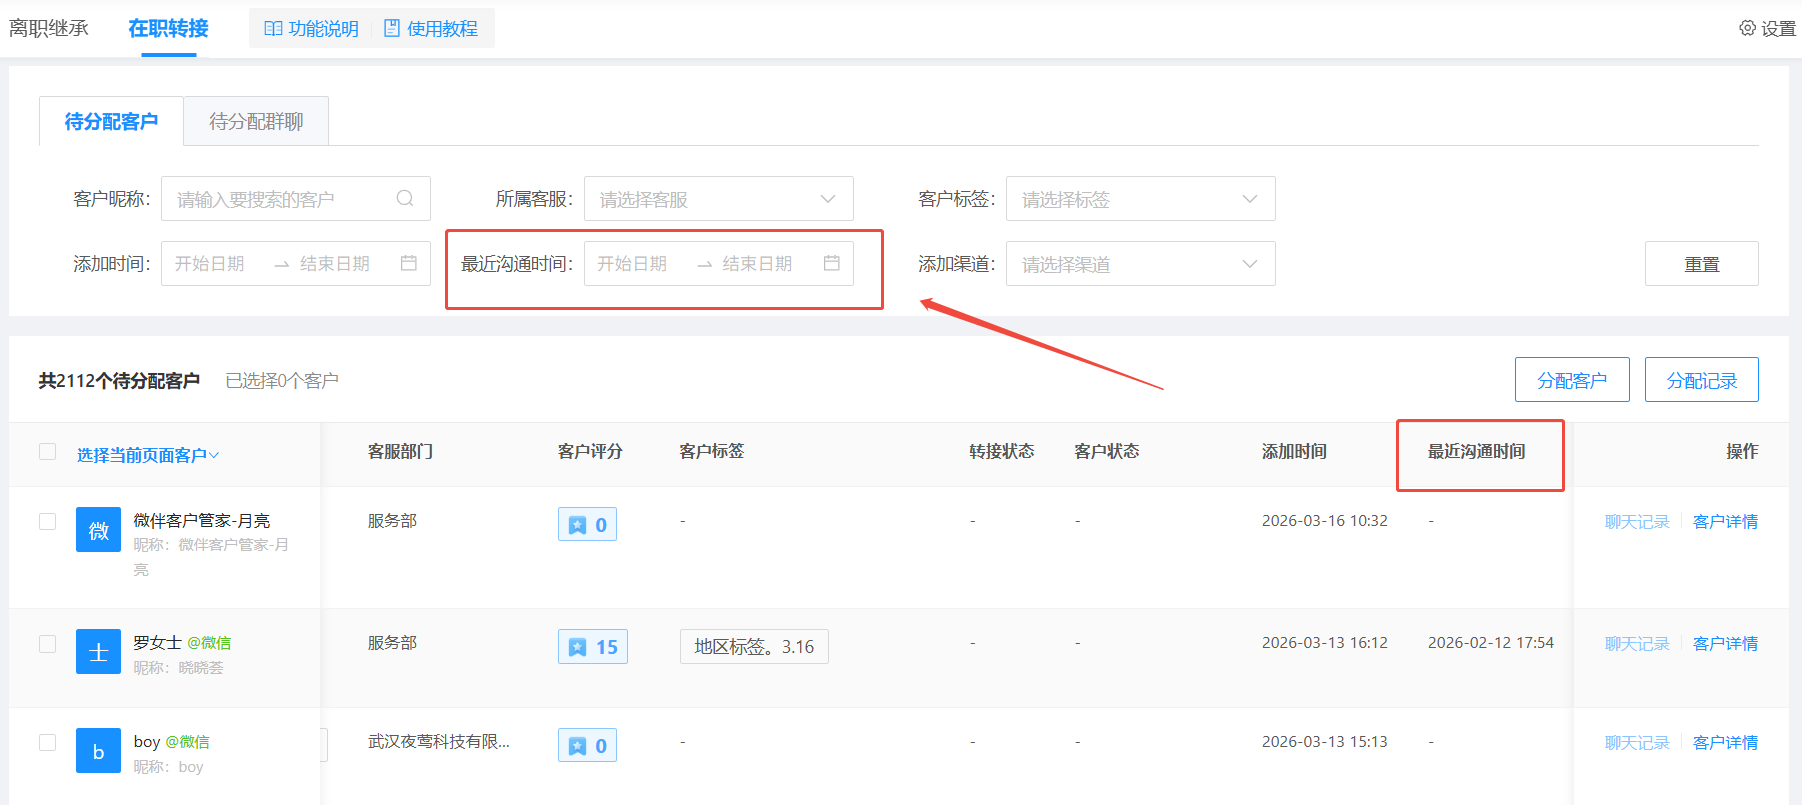Click the search magnifier in customer nickname field
Image resolution: width=1802 pixels, height=805 pixels.
[405, 198]
